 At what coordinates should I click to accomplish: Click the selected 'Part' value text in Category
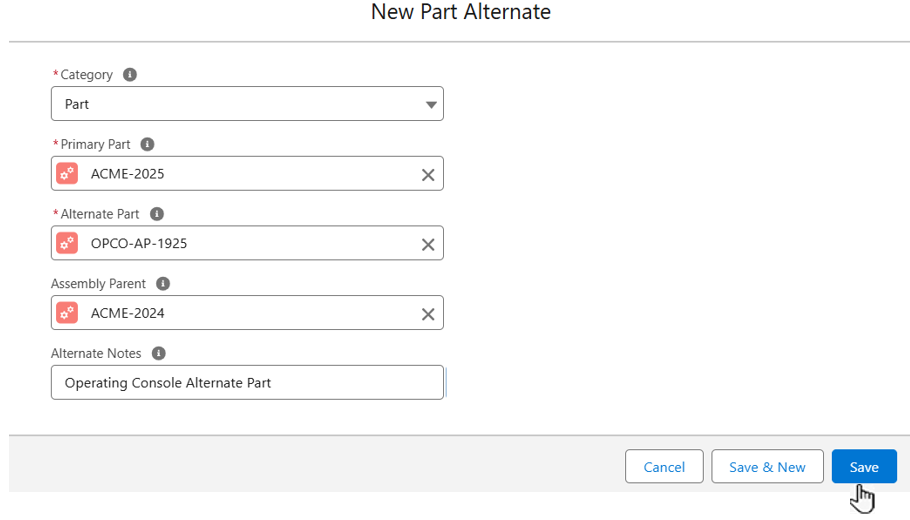click(78, 104)
